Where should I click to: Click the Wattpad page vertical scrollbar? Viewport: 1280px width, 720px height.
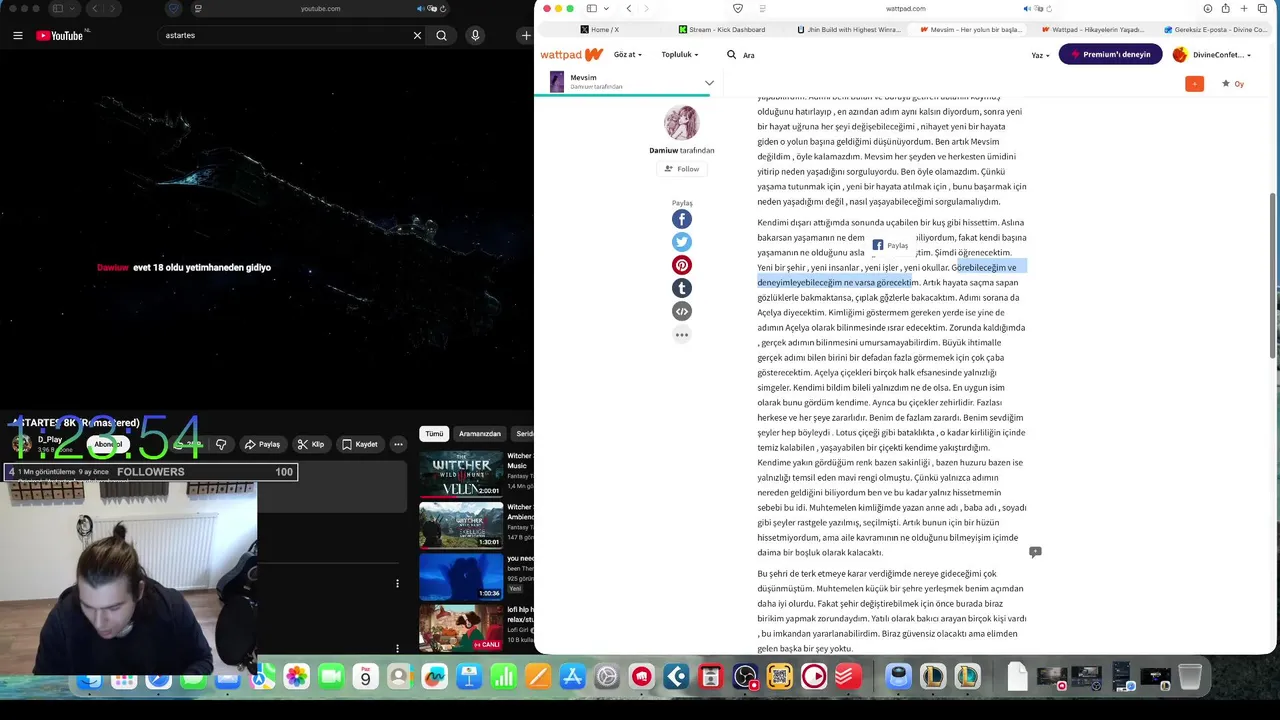1273,275
